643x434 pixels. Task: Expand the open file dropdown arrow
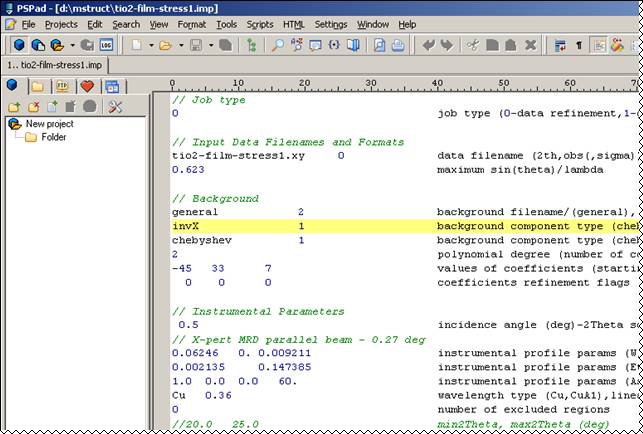click(x=181, y=45)
